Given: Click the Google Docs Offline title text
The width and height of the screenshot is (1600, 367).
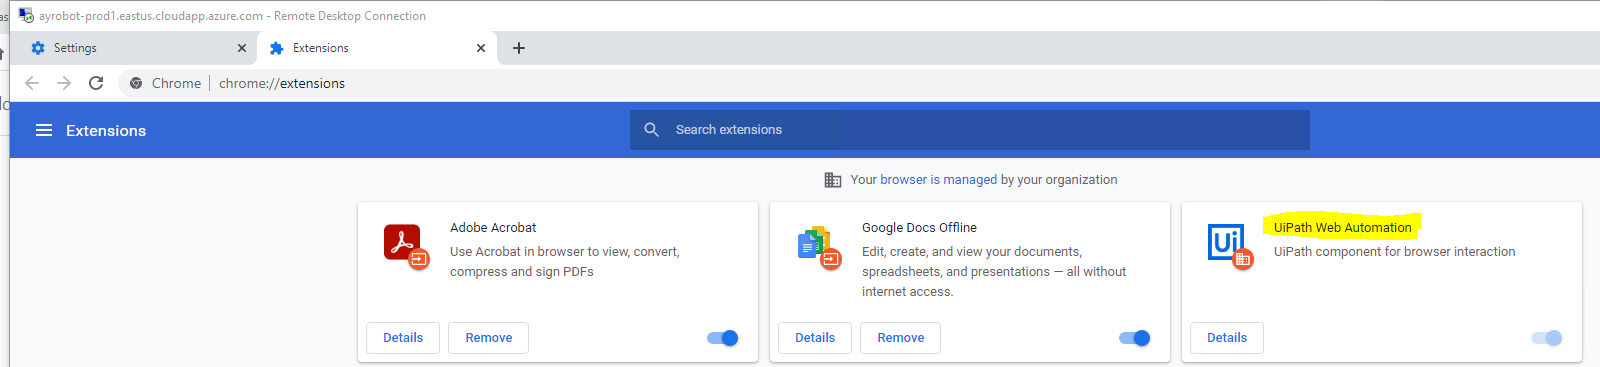Looking at the screenshot, I should pyautogui.click(x=919, y=228).
